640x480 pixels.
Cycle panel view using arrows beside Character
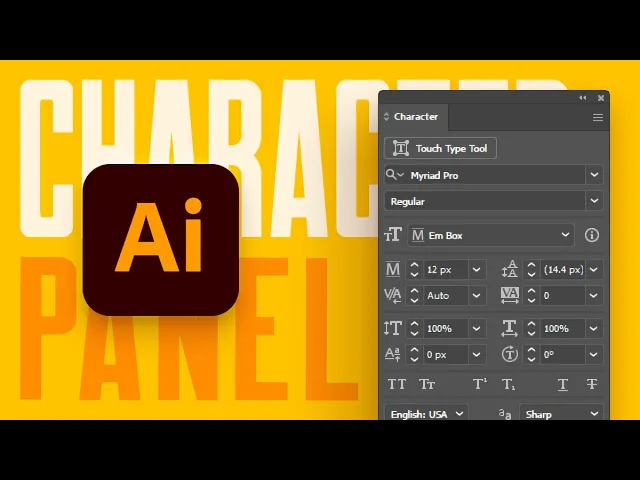[386, 117]
